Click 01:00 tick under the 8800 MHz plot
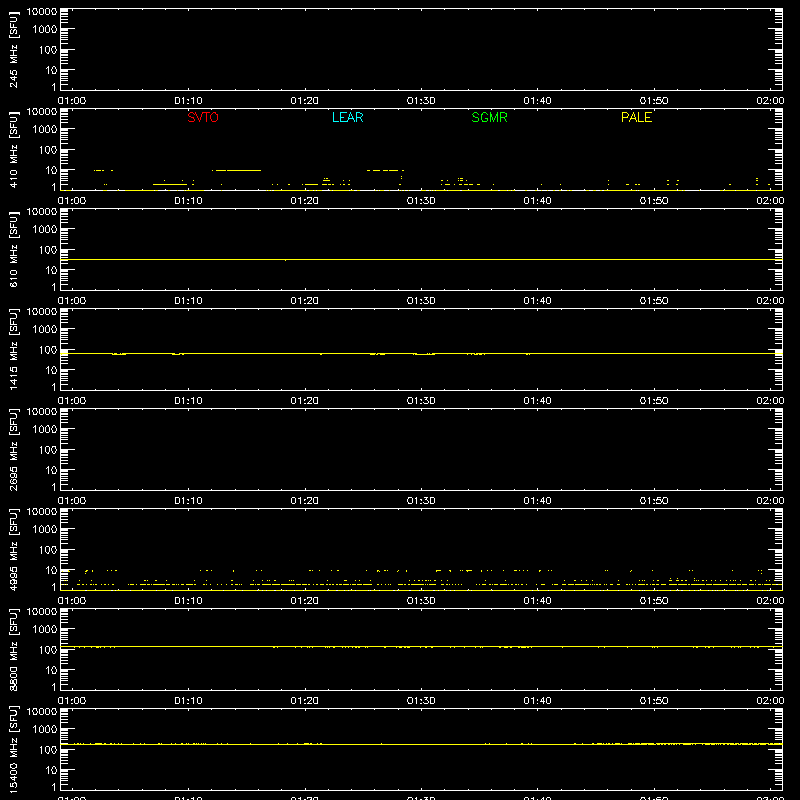Image resolution: width=800 pixels, height=800 pixels. 72,701
